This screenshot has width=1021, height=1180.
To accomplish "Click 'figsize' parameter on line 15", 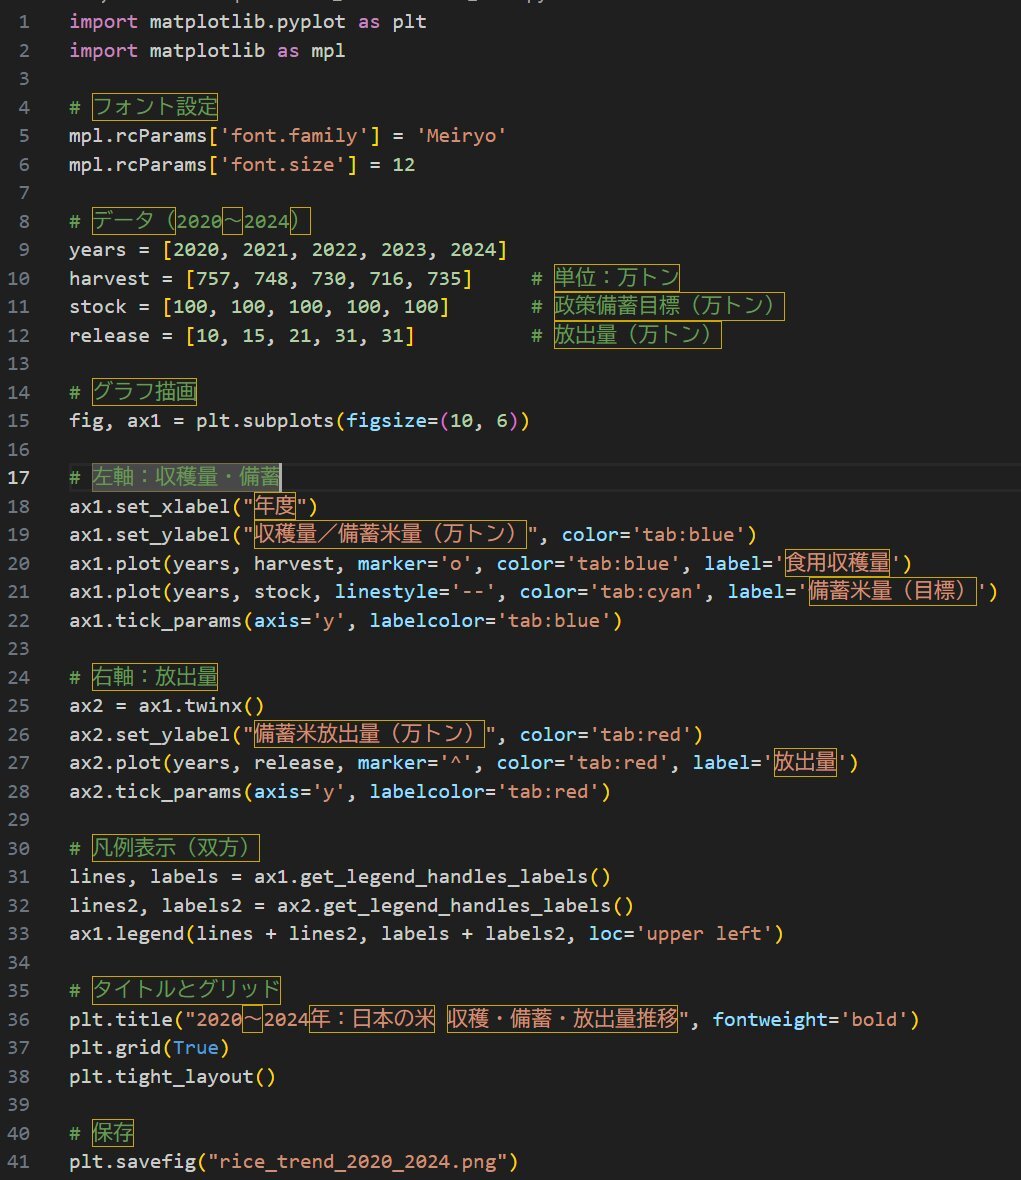I will pyautogui.click(x=386, y=421).
